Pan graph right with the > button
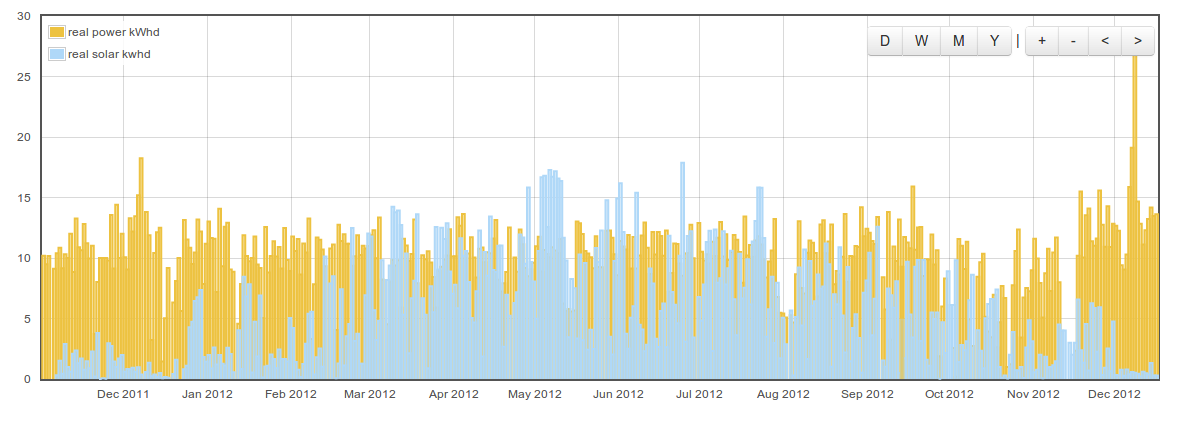This screenshot has height=422, width=1184. (x=1137, y=42)
